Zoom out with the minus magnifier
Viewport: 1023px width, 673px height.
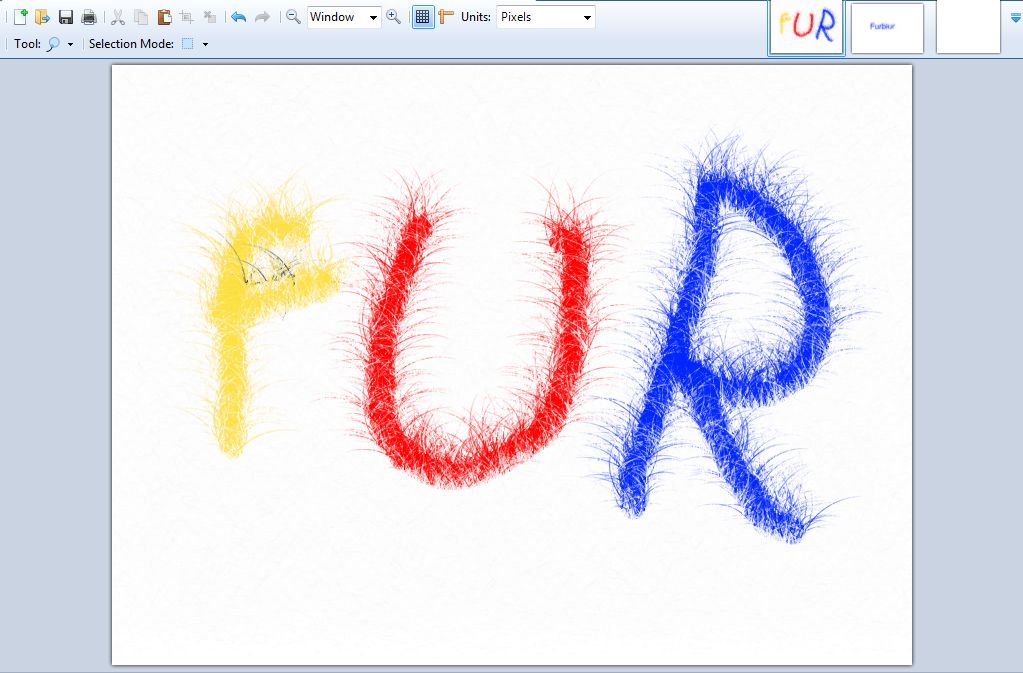click(293, 17)
